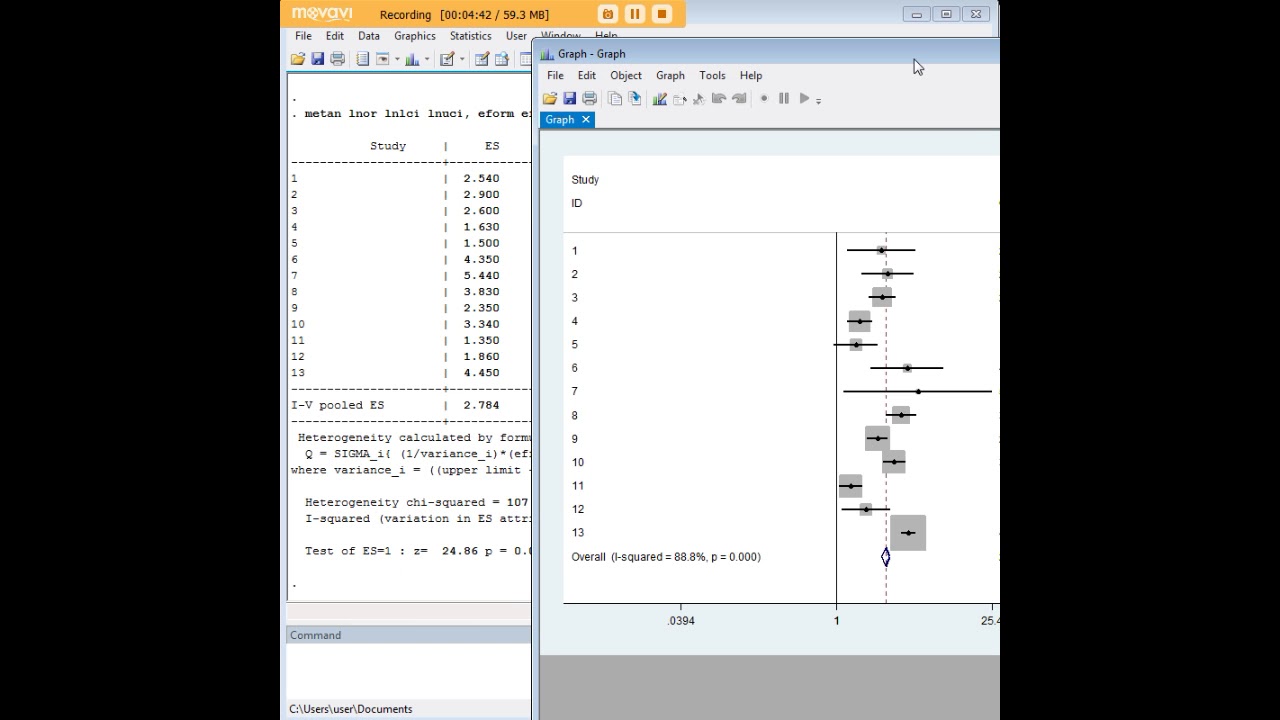Stop the Movavi recording
The height and width of the screenshot is (720, 1280).
tap(662, 14)
